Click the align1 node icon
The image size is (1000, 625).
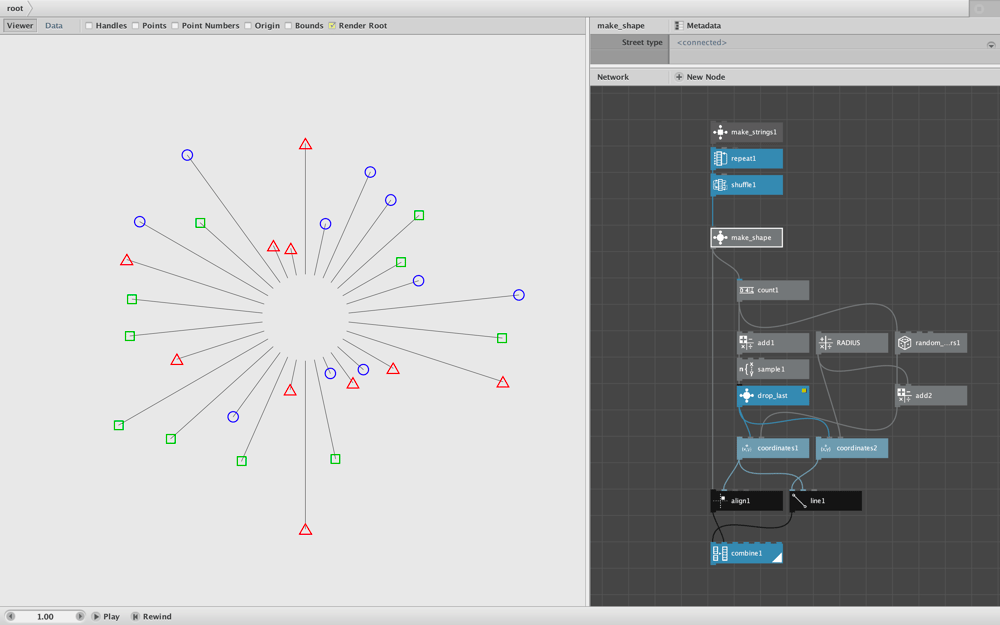click(720, 501)
